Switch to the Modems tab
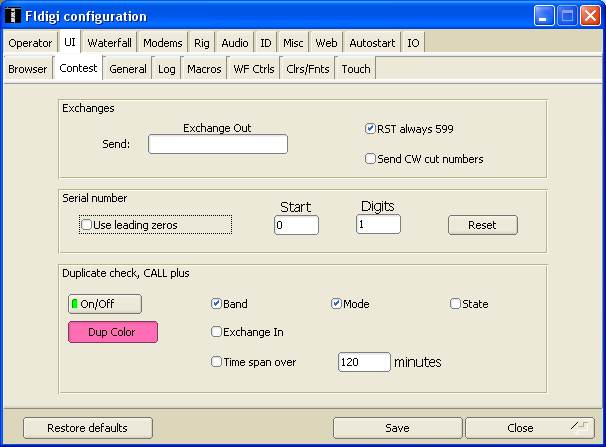This screenshot has width=606, height=447. pos(162,43)
